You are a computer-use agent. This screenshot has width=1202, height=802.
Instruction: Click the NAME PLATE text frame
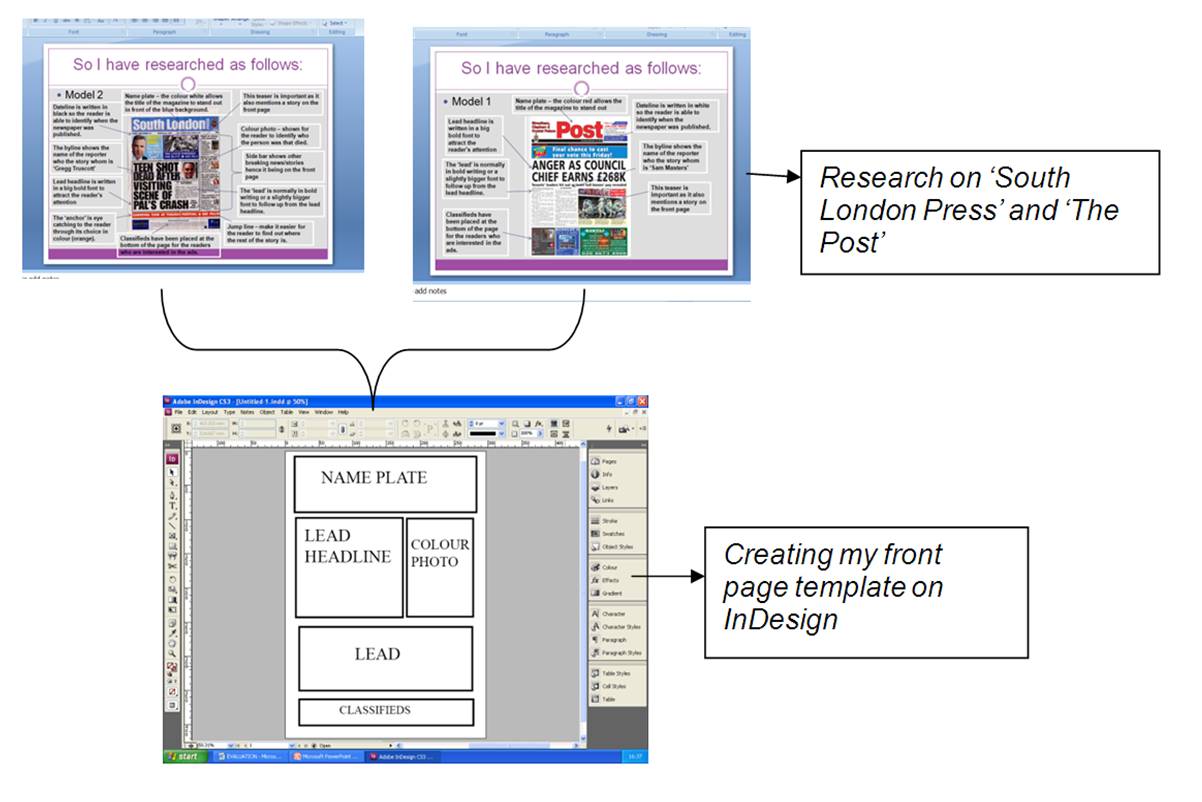[385, 485]
